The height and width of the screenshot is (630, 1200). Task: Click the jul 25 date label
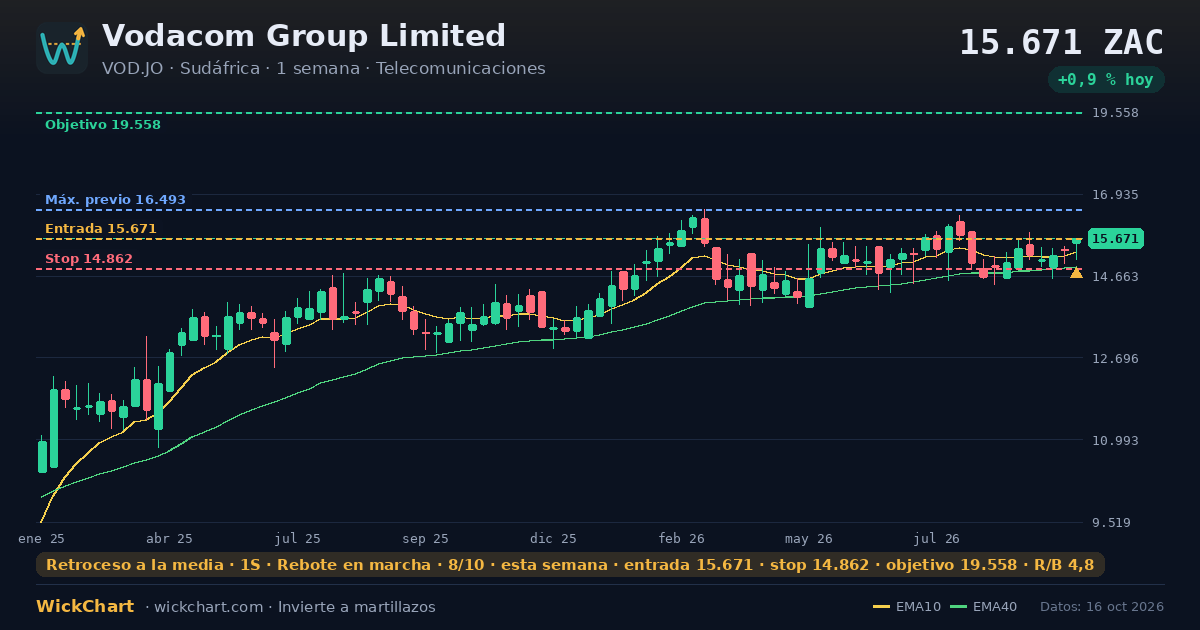(298, 539)
